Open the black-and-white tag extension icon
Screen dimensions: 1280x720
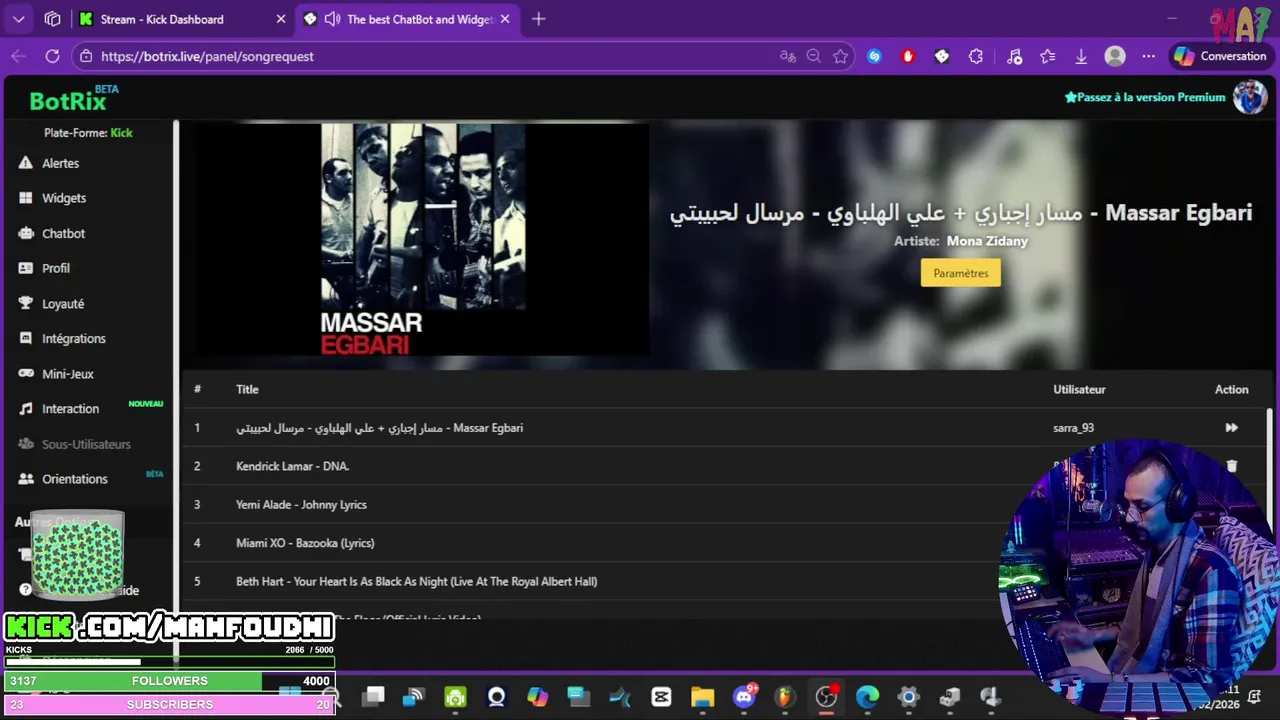point(942,56)
